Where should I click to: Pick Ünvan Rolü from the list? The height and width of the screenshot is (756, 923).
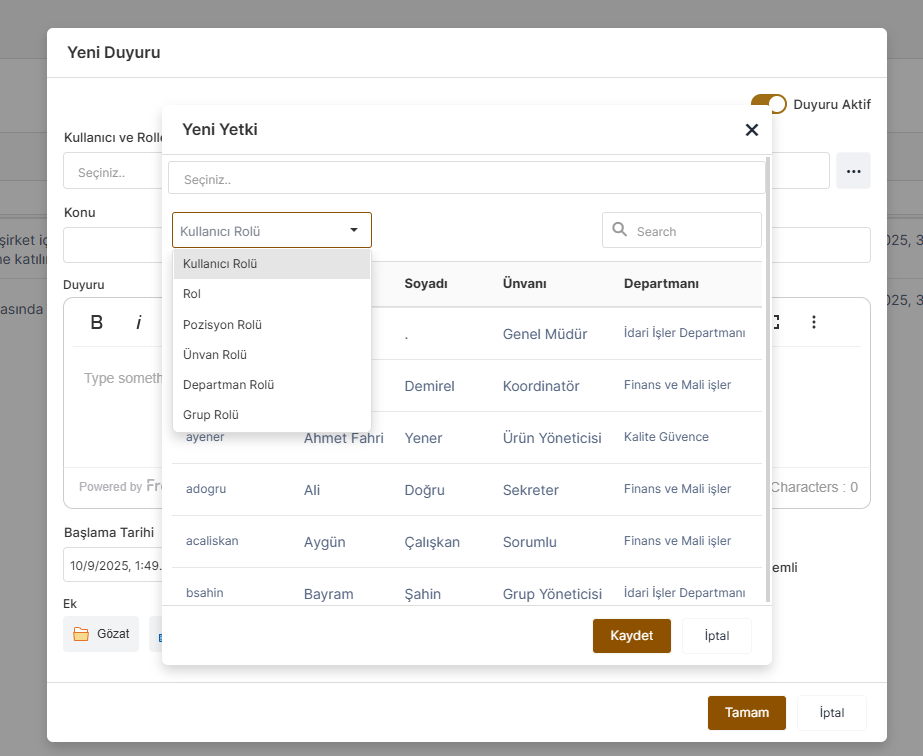[x=215, y=355]
